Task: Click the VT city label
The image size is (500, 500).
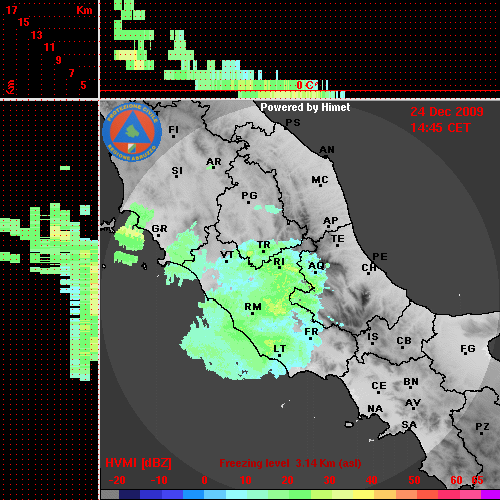Action: tap(227, 255)
